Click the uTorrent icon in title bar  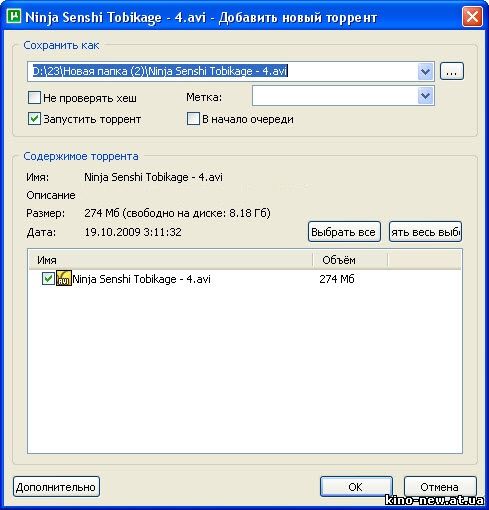13,16
